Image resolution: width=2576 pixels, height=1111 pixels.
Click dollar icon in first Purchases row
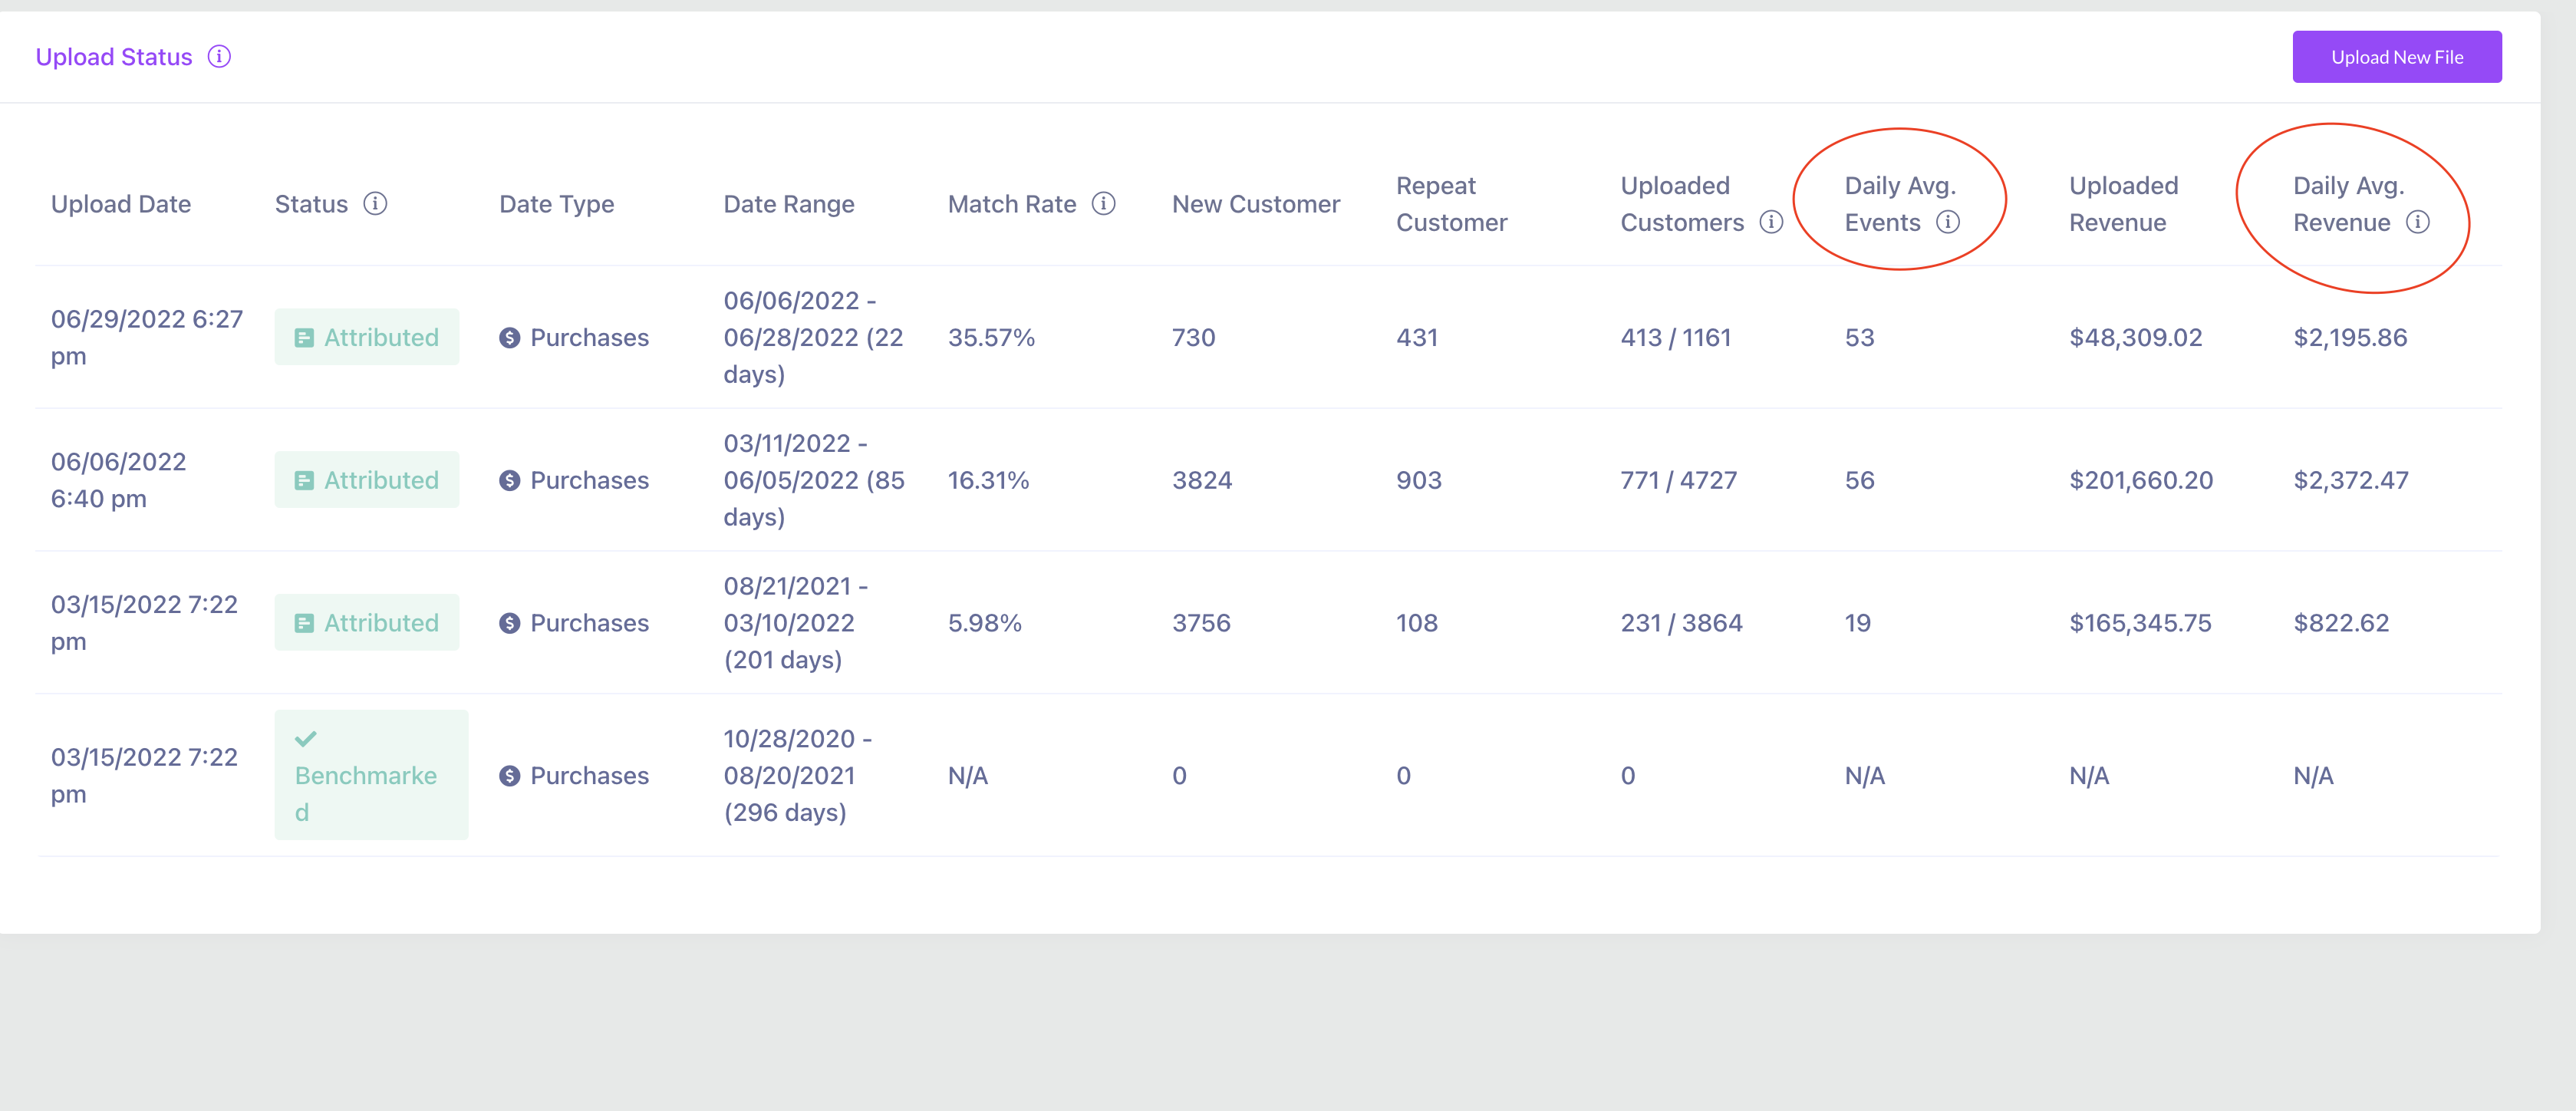click(510, 338)
